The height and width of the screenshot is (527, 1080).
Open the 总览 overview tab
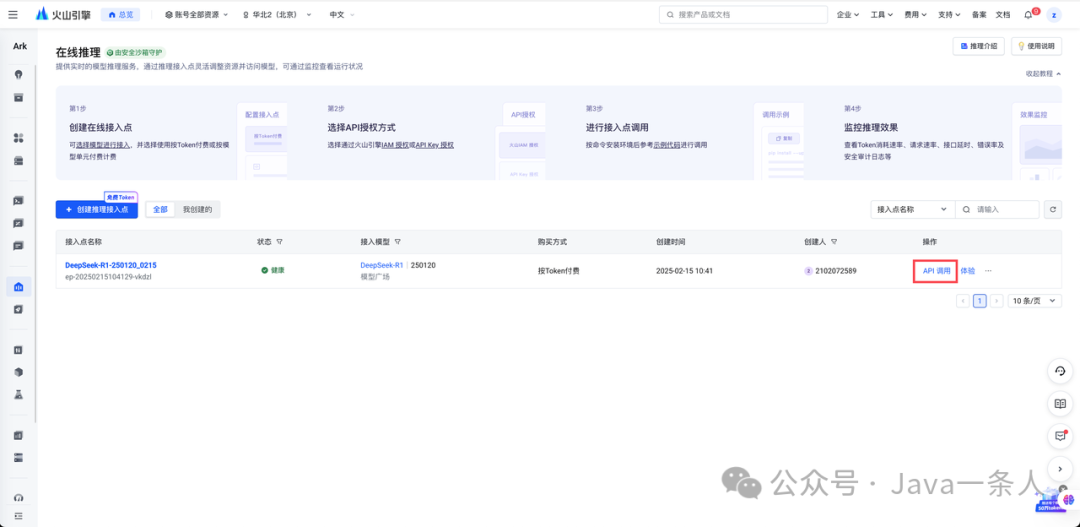(x=121, y=14)
